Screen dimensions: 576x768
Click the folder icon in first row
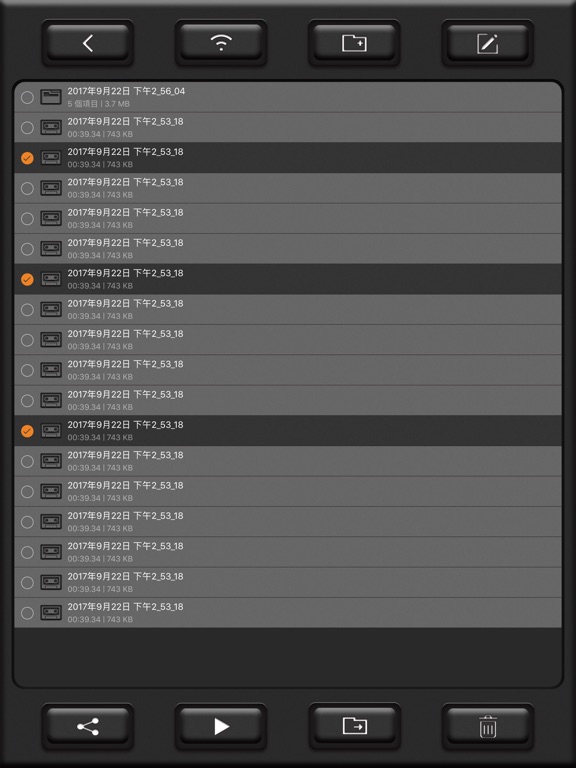tap(51, 97)
